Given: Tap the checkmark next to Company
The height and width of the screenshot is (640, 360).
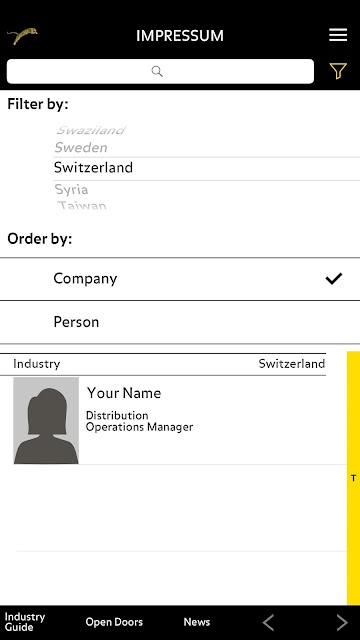Looking at the screenshot, I should point(334,279).
